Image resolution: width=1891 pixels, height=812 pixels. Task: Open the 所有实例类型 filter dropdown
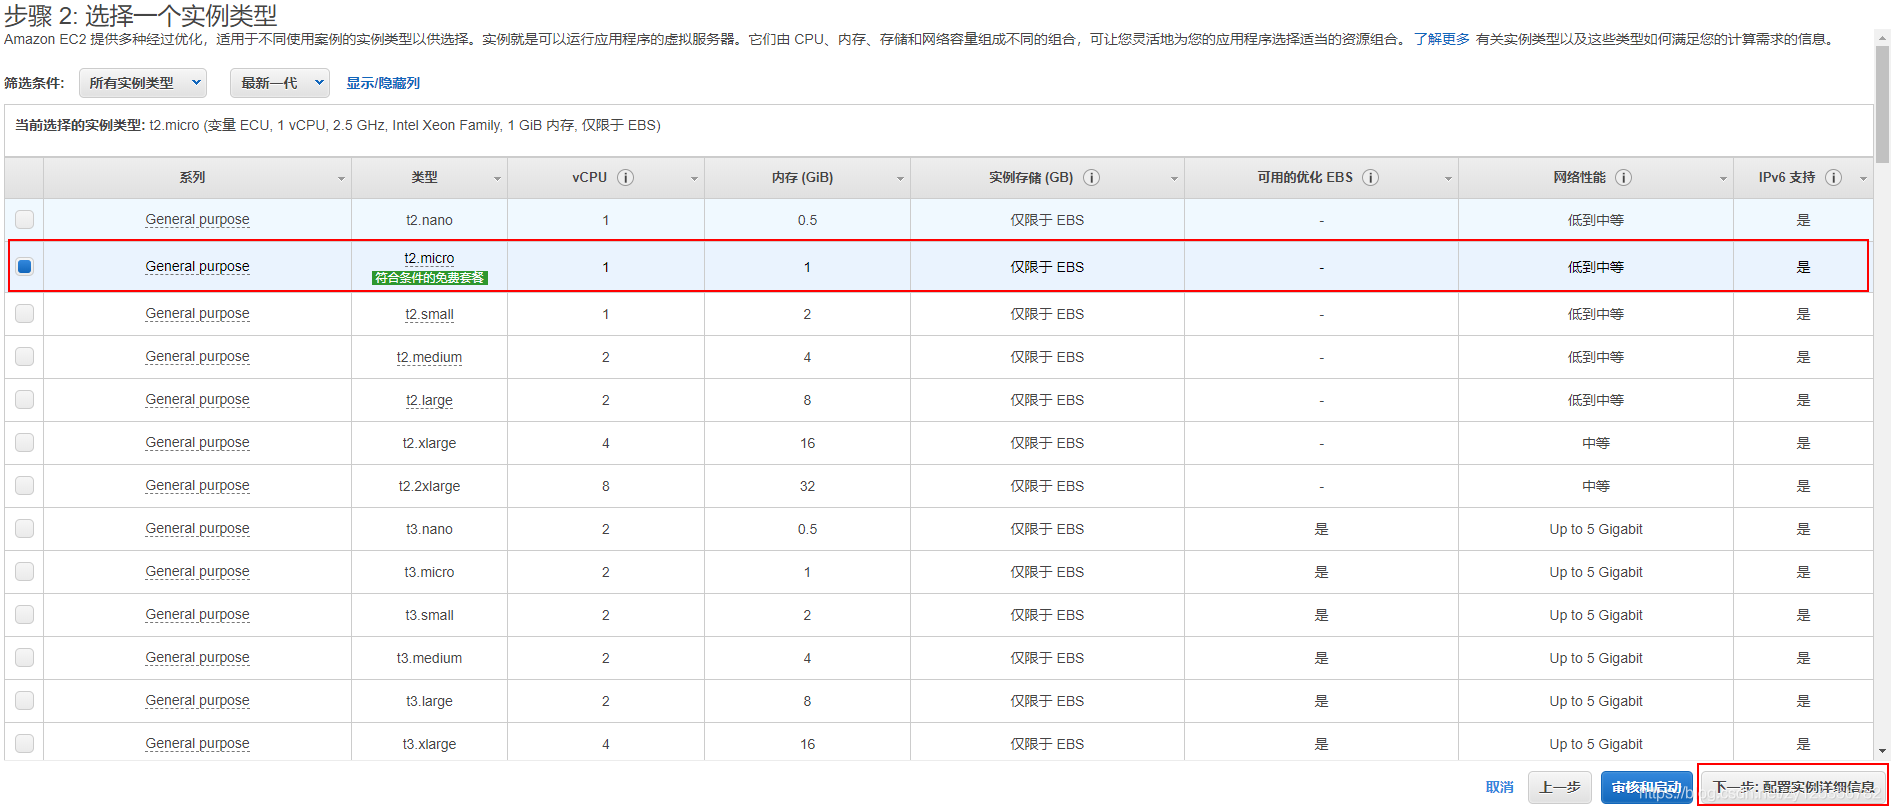click(143, 83)
